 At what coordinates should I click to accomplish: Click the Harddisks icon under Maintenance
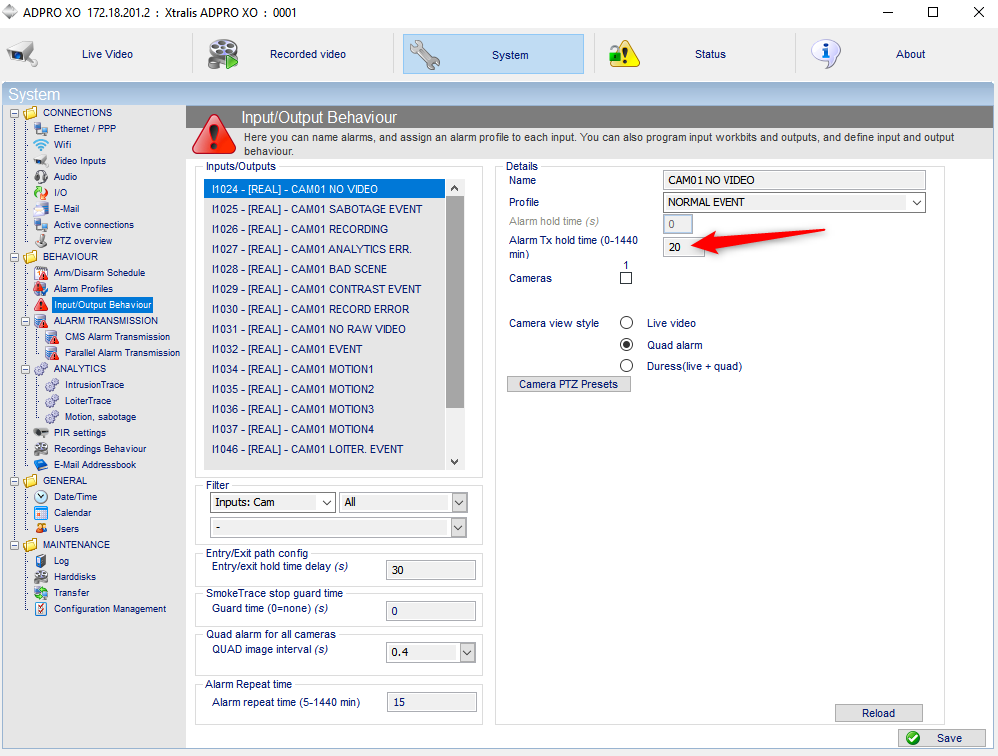click(41, 577)
